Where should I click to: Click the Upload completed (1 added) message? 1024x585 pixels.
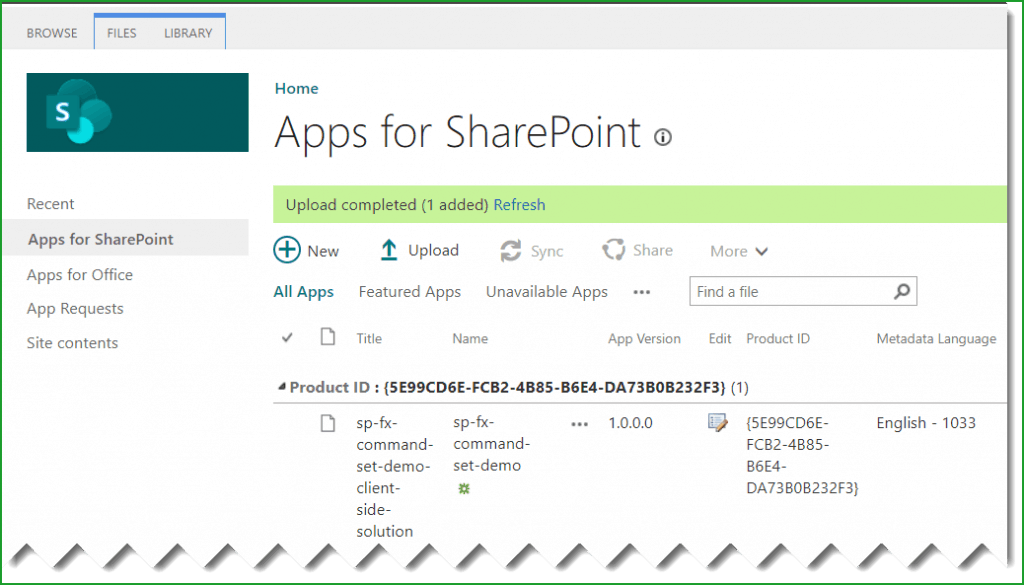tap(387, 205)
